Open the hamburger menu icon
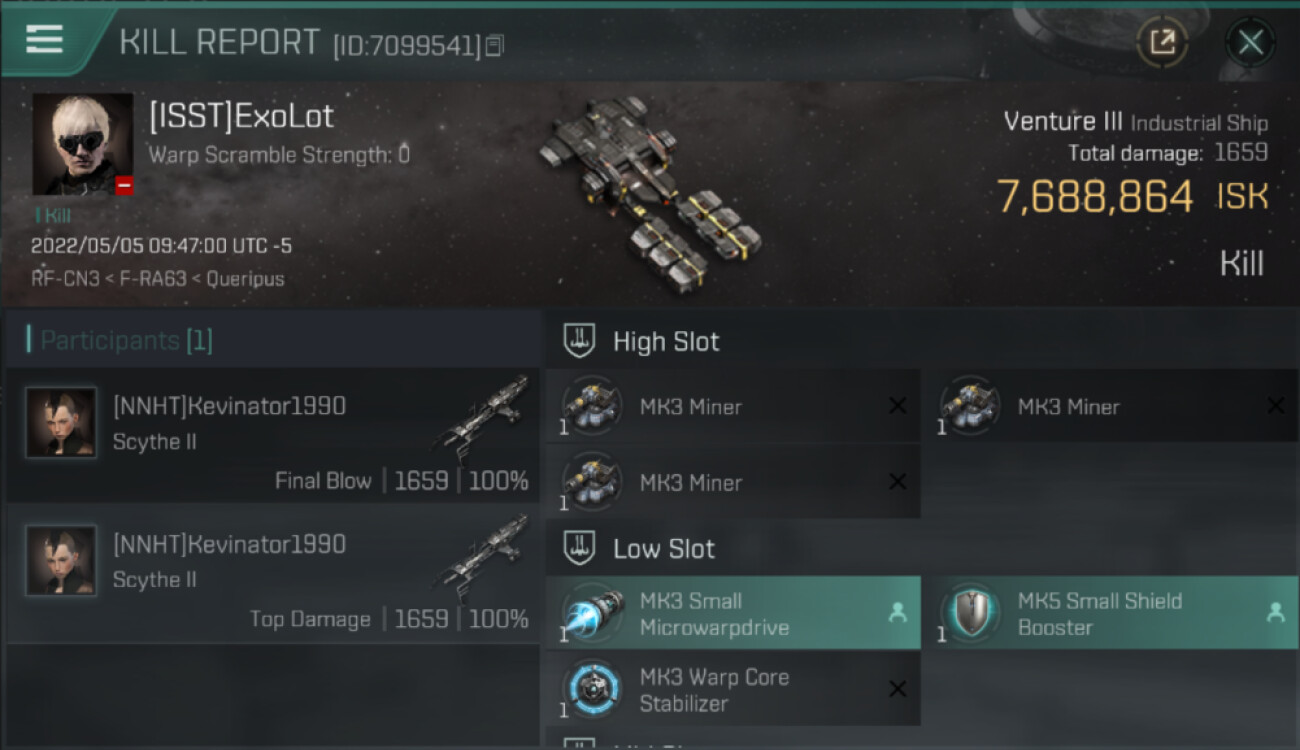Image resolution: width=1300 pixels, height=750 pixels. (44, 39)
